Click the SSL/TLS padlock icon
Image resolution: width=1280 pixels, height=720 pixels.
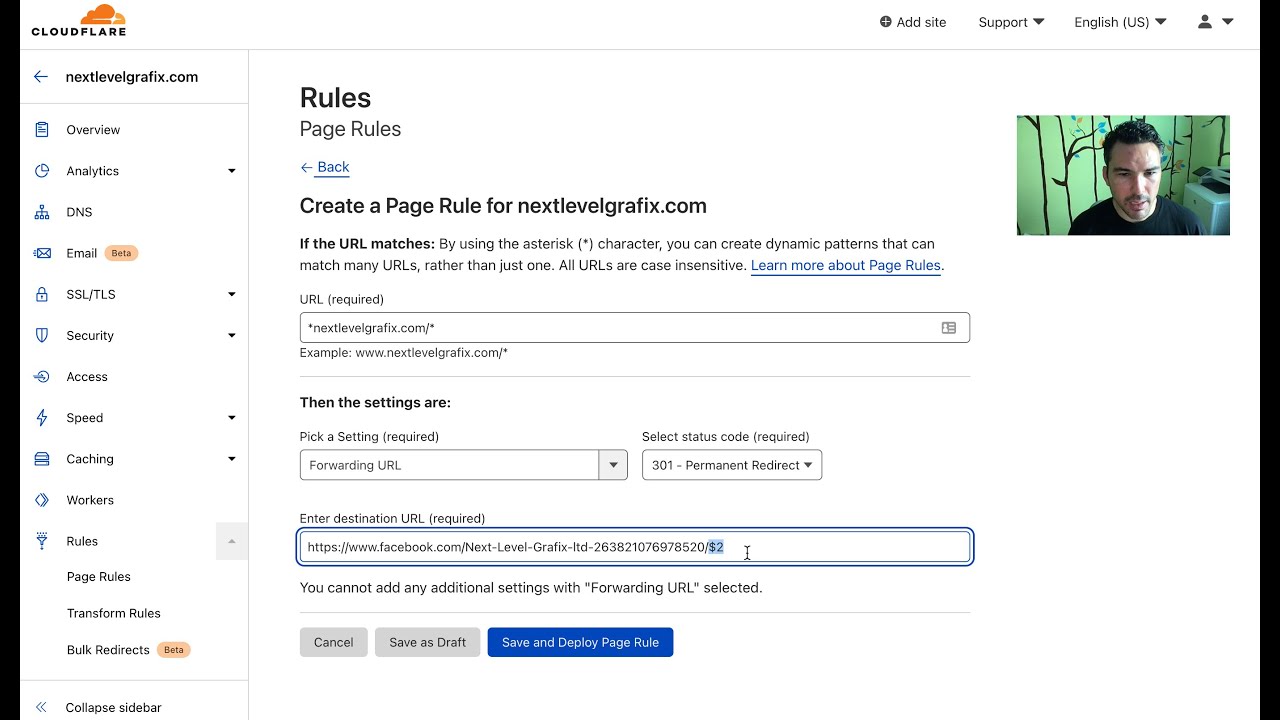click(x=42, y=294)
